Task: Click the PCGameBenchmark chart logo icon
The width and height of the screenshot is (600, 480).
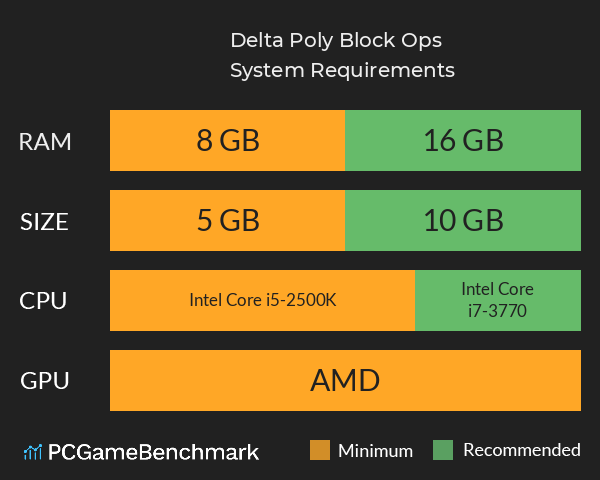Action: point(32,452)
